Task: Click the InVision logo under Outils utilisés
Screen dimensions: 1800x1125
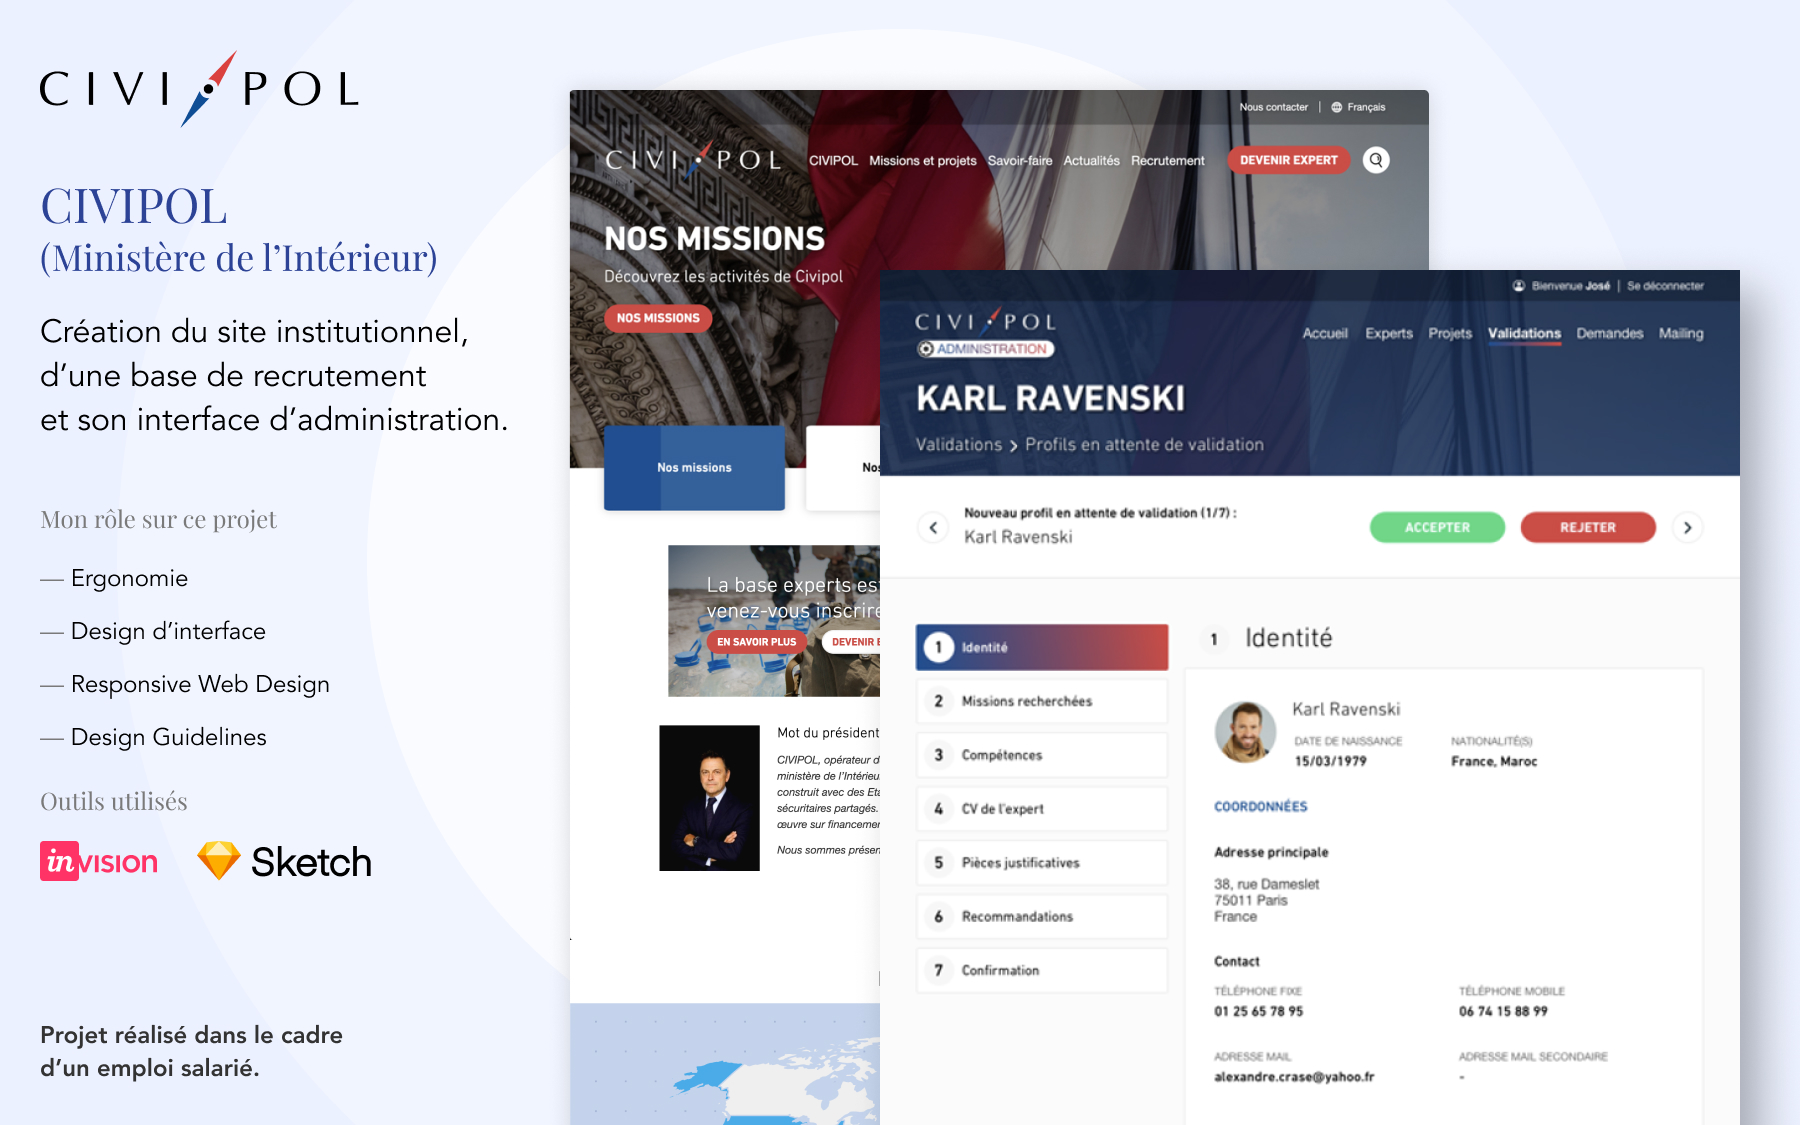Action: 99,861
